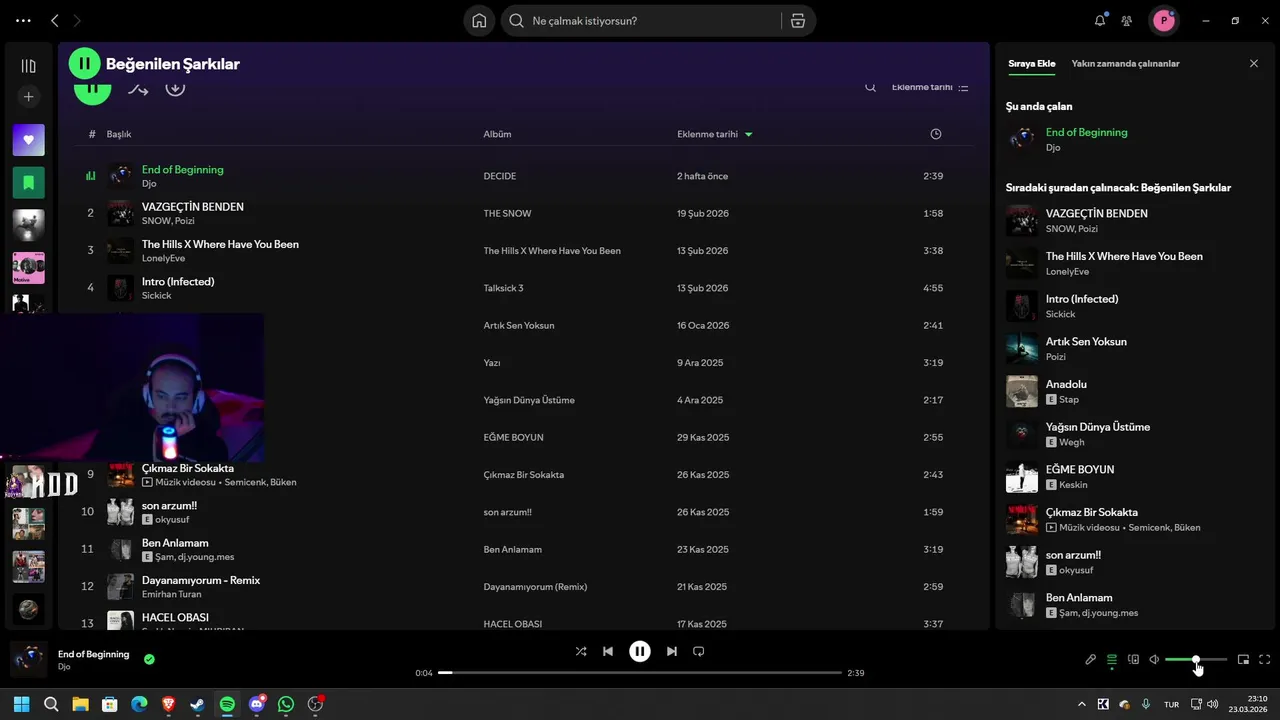Open Liked Songs heart tile in sidebar

pyautogui.click(x=28, y=140)
